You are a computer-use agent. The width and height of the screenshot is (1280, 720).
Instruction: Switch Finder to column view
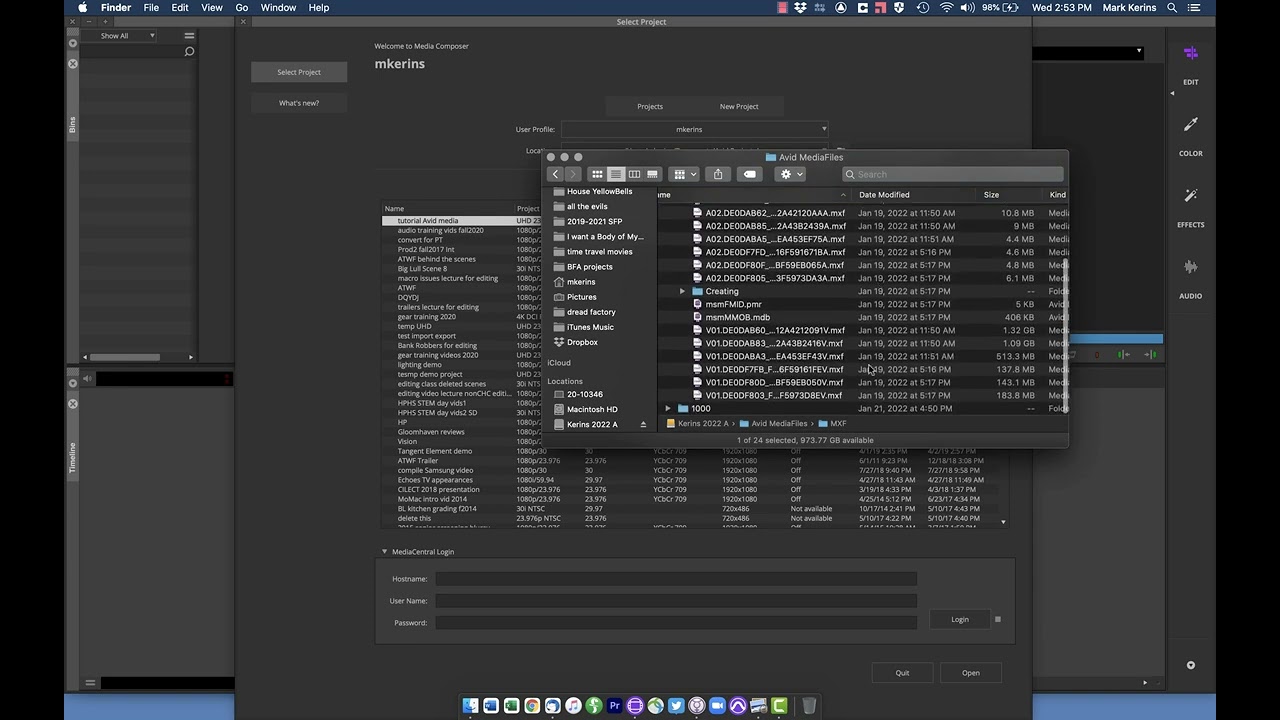pyautogui.click(x=634, y=174)
